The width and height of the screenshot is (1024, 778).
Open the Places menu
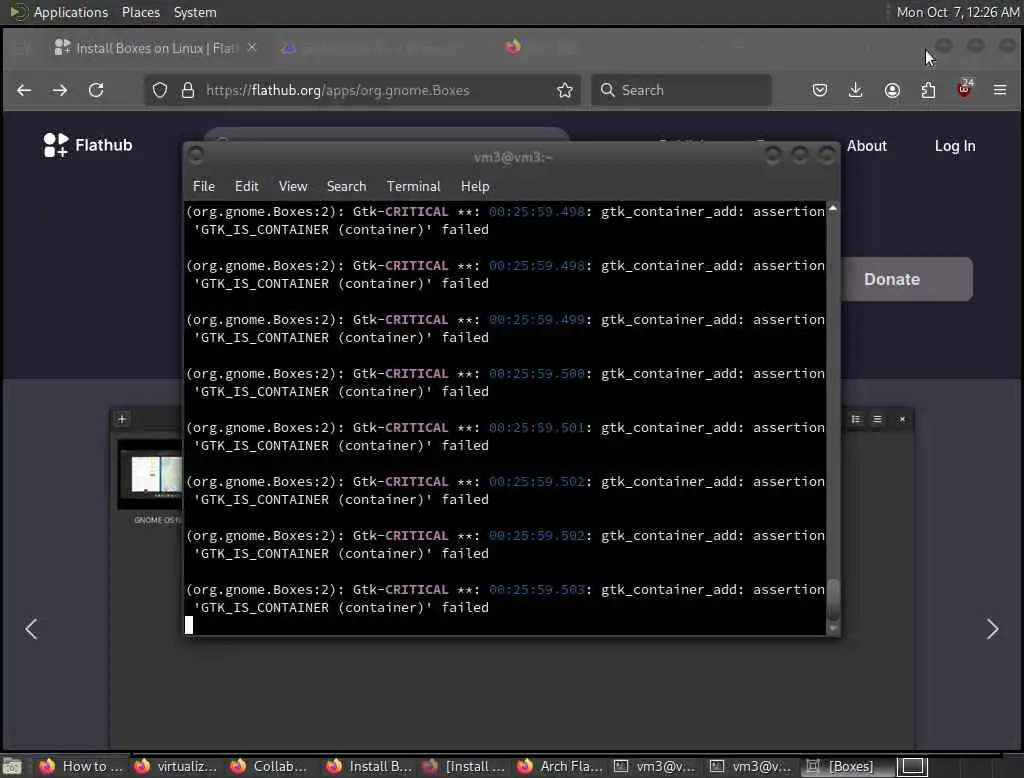[x=140, y=12]
